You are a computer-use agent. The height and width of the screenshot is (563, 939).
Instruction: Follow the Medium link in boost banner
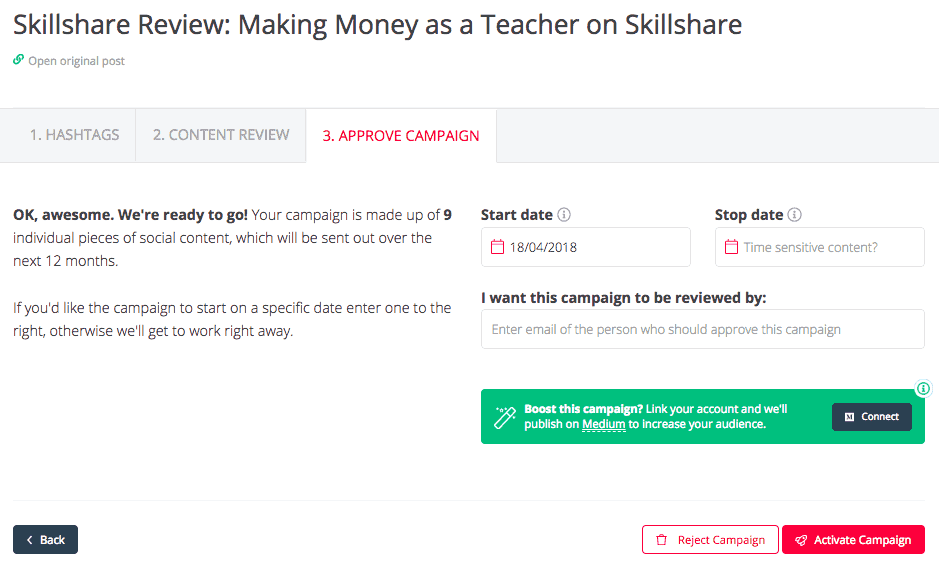tap(603, 424)
